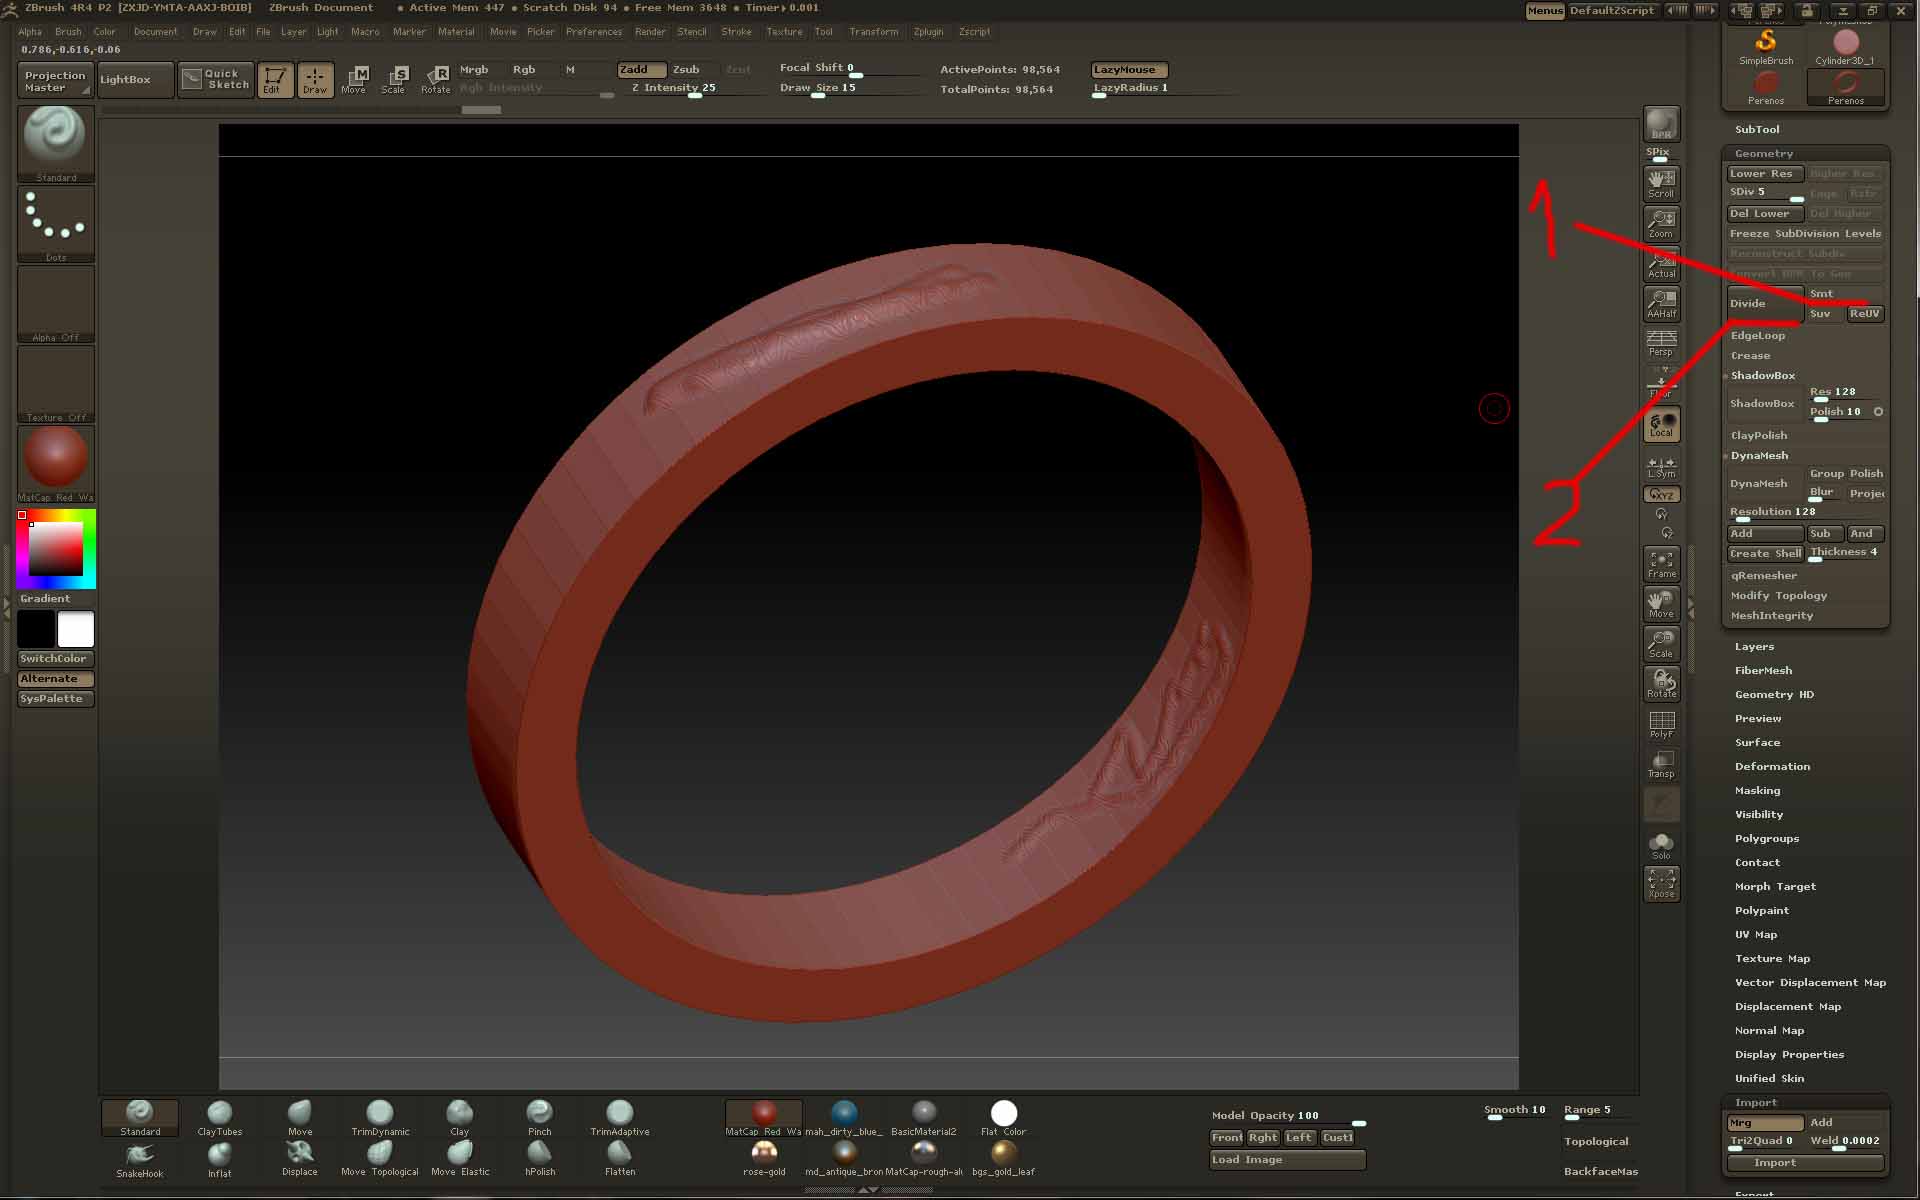Enable PolyF wireframe display icon
The width and height of the screenshot is (1920, 1200).
pyautogui.click(x=1661, y=724)
